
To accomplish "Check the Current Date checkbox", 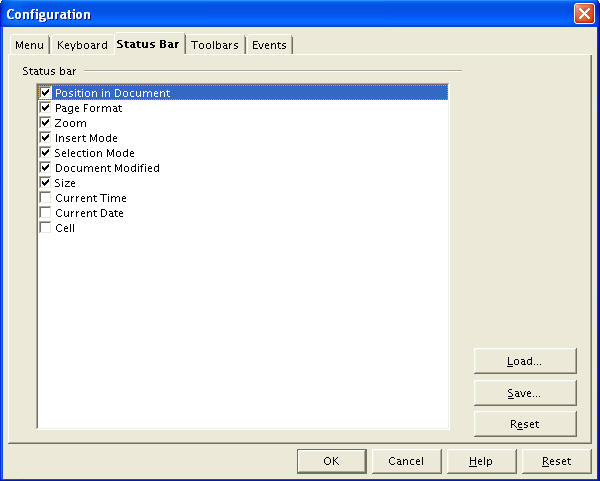I will pyautogui.click(x=46, y=212).
